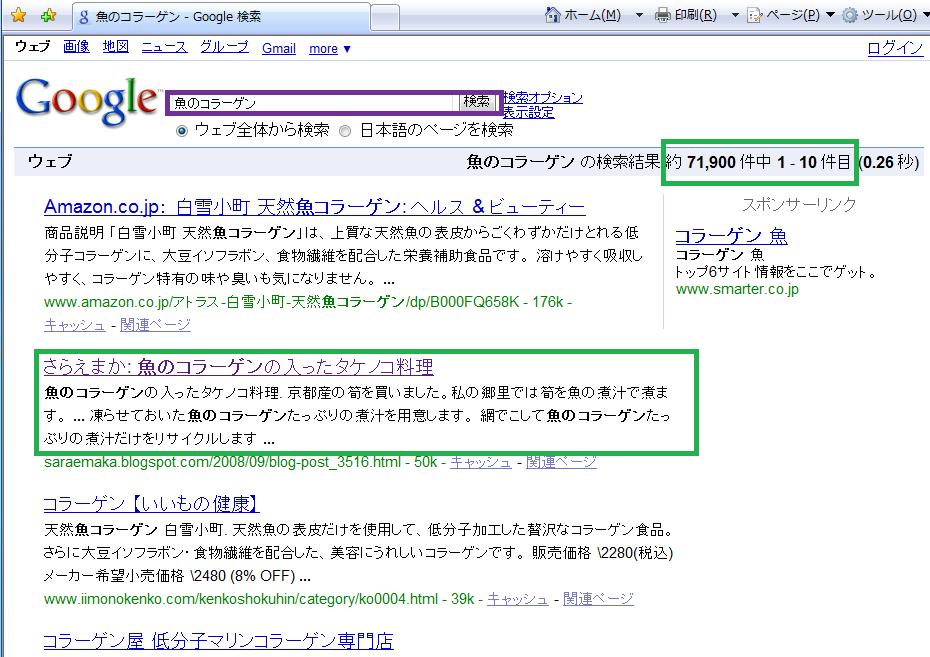Open コラーゲン【いいもの健康】 result title
930x657 pixels.
click(x=151, y=504)
